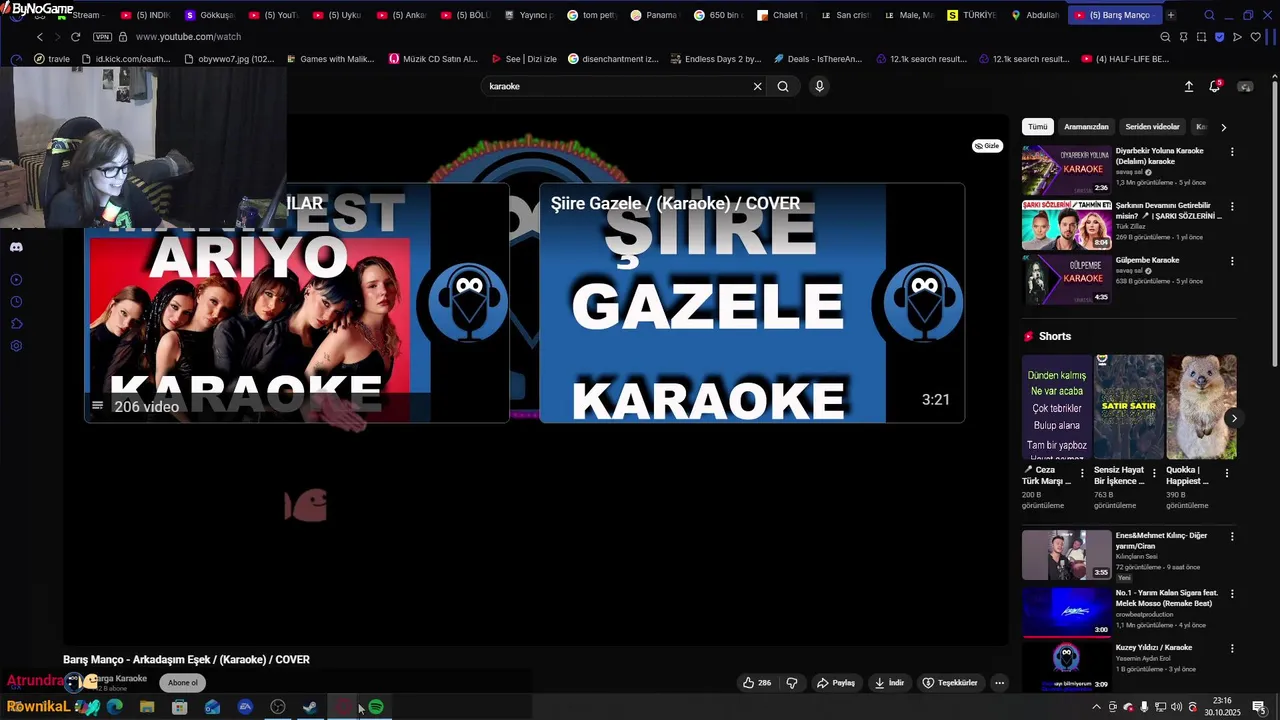Open options for Gülpembe Karaoke video
Screen dimensions: 1280x720
1232,261
